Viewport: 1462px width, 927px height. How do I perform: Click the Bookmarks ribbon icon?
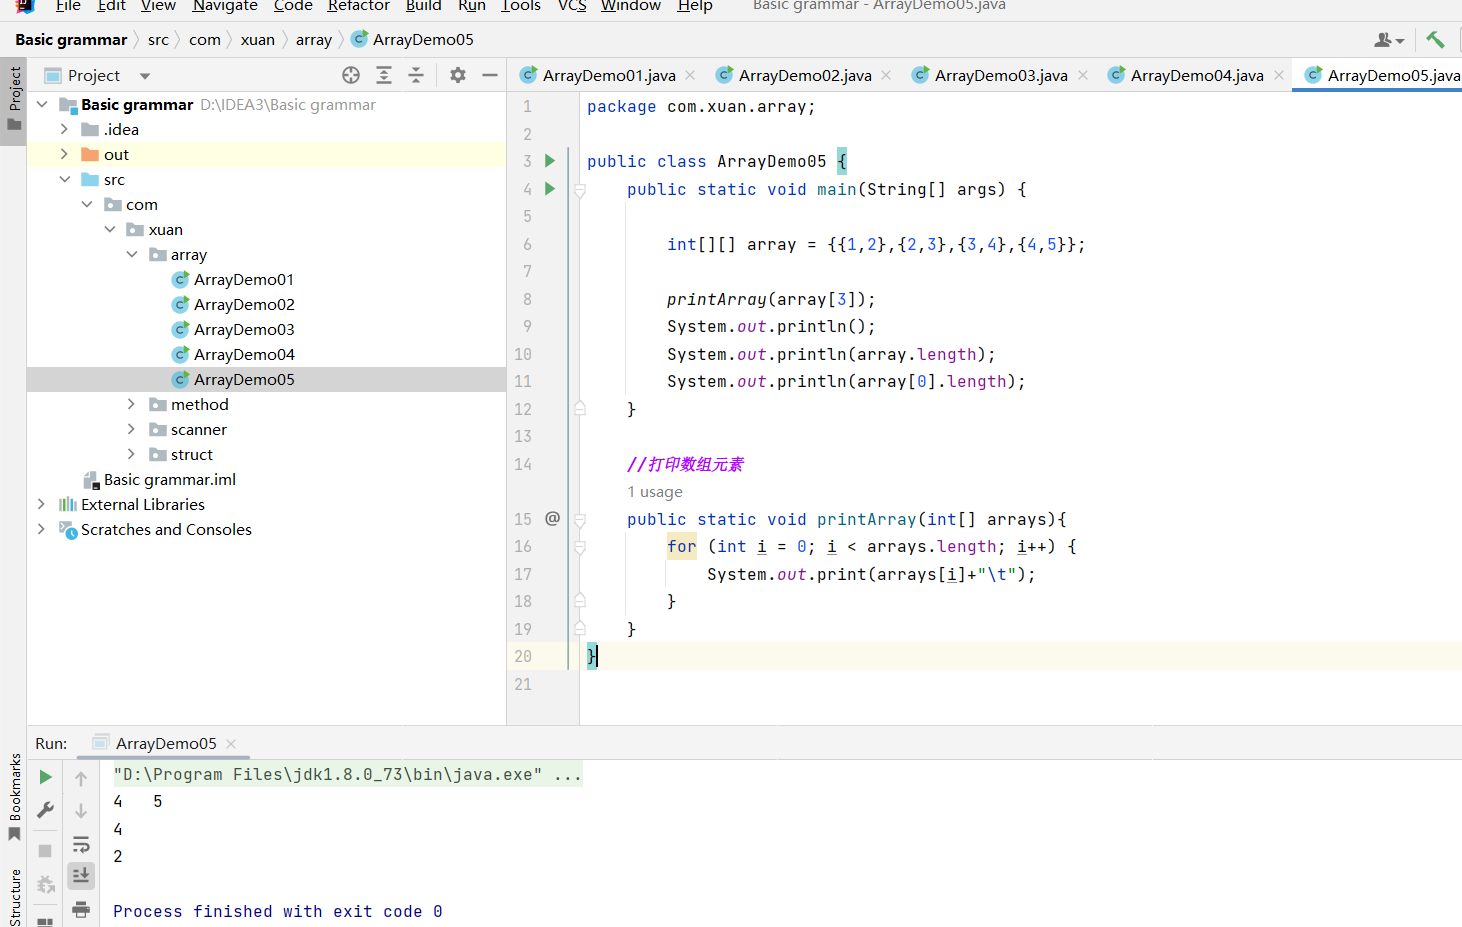(x=14, y=834)
